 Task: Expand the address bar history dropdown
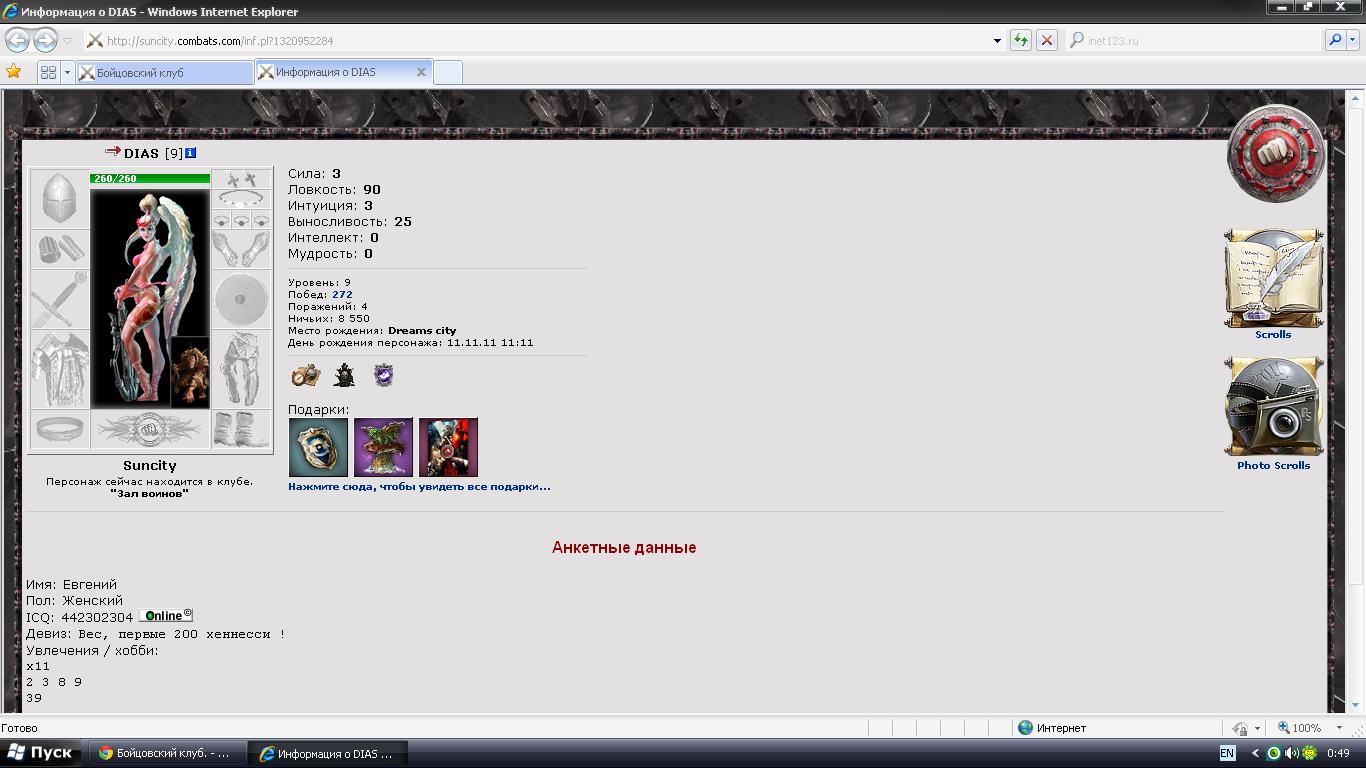click(997, 41)
